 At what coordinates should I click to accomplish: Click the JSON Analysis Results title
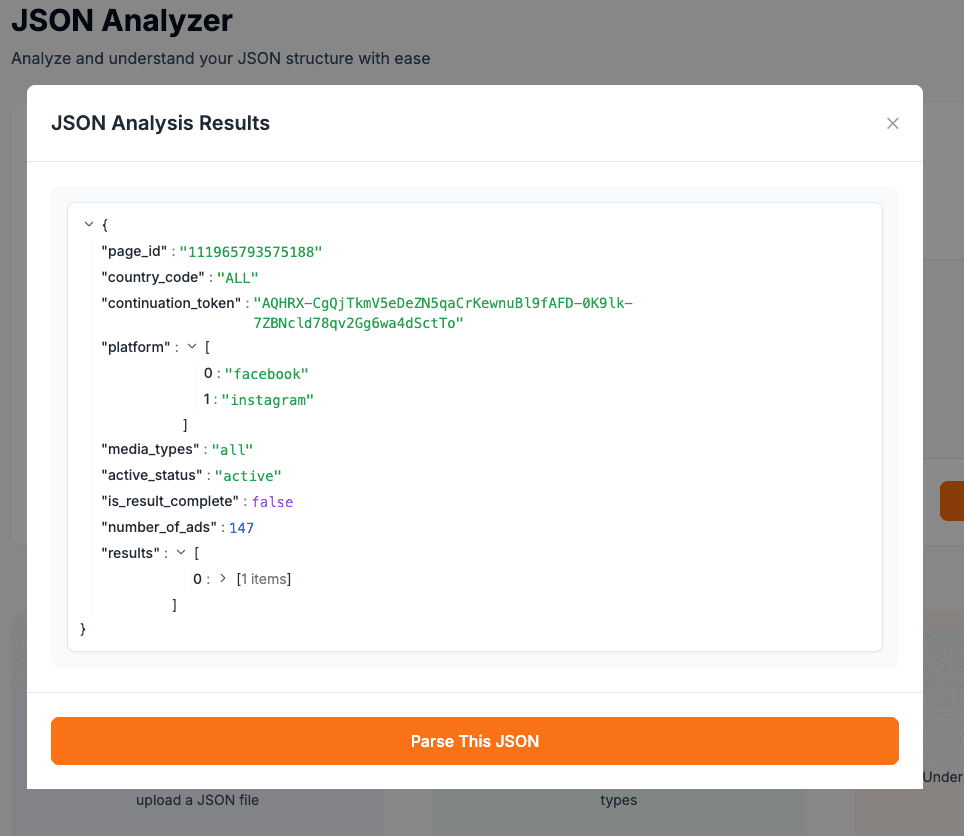160,123
